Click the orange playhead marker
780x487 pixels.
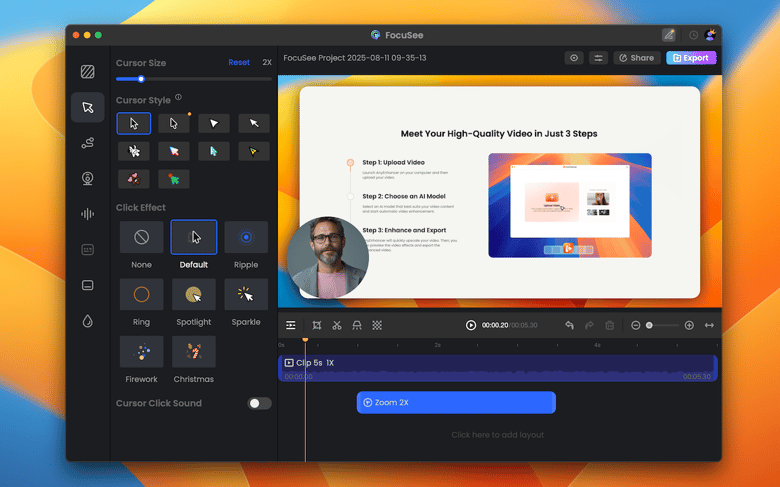305,340
